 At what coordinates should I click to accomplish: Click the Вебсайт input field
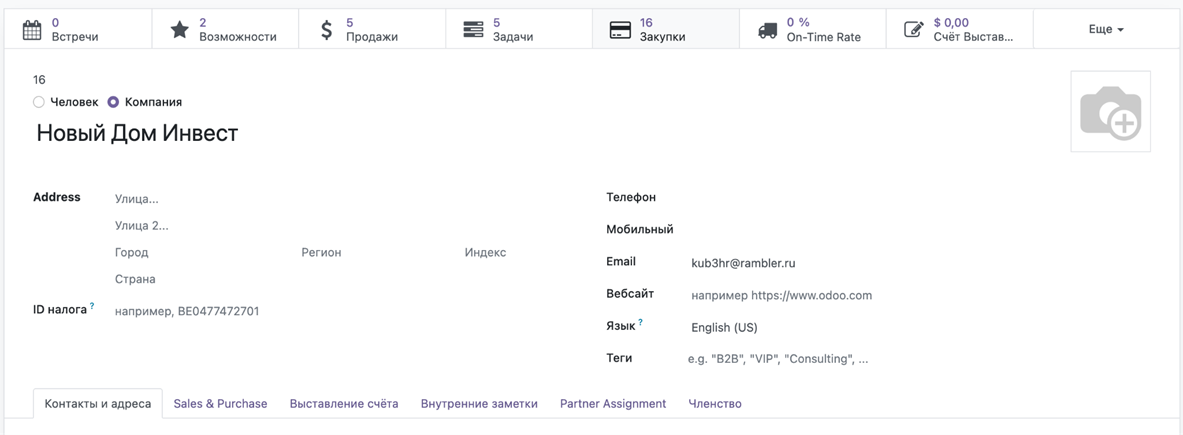(x=800, y=295)
